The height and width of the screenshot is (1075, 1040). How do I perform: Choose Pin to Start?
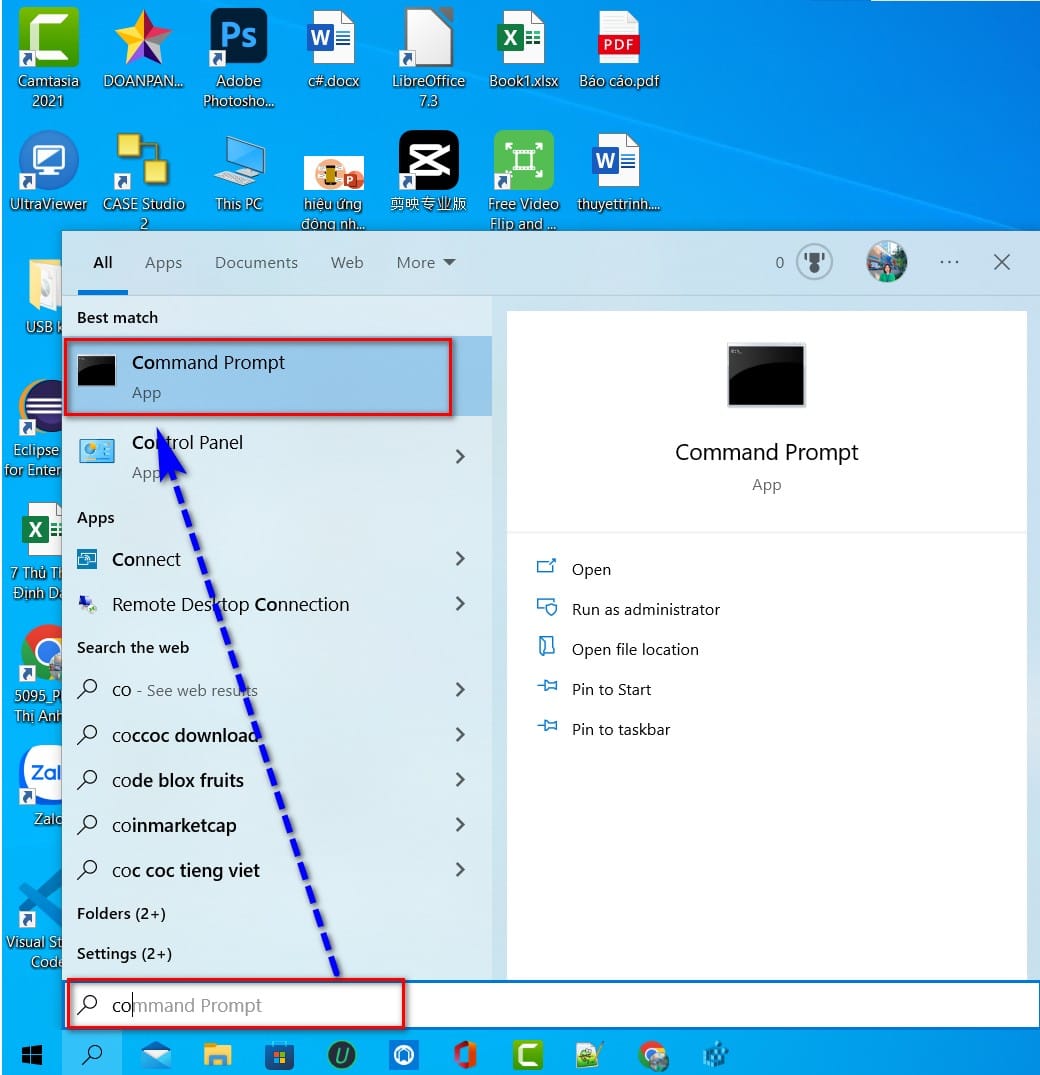click(x=594, y=689)
